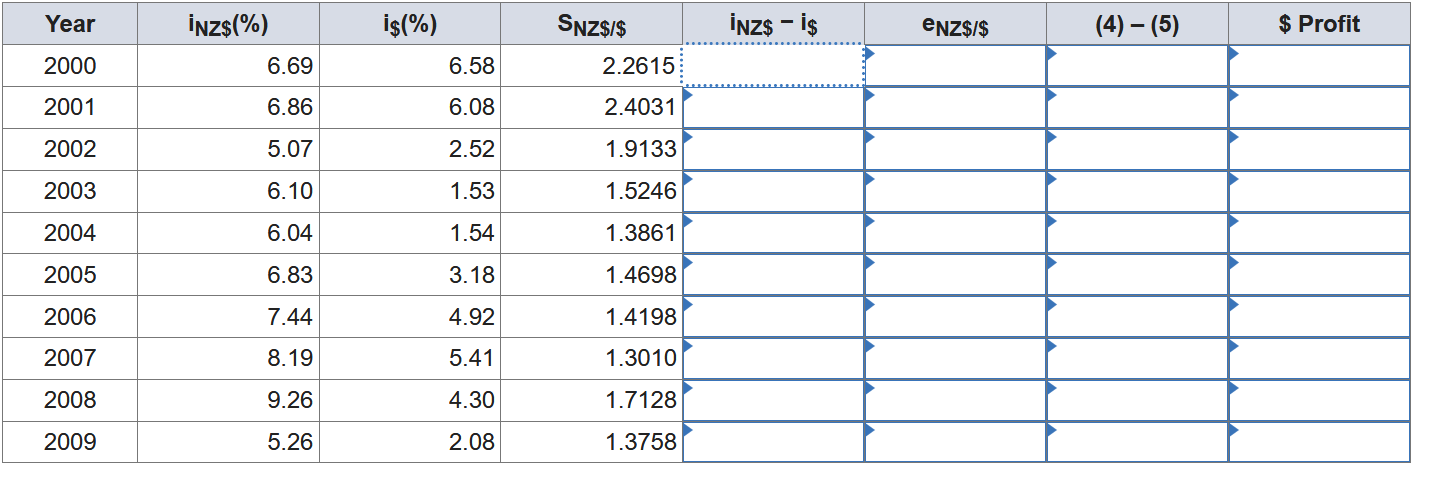Click the (4) – (5) cell for 2004

(x=1137, y=233)
